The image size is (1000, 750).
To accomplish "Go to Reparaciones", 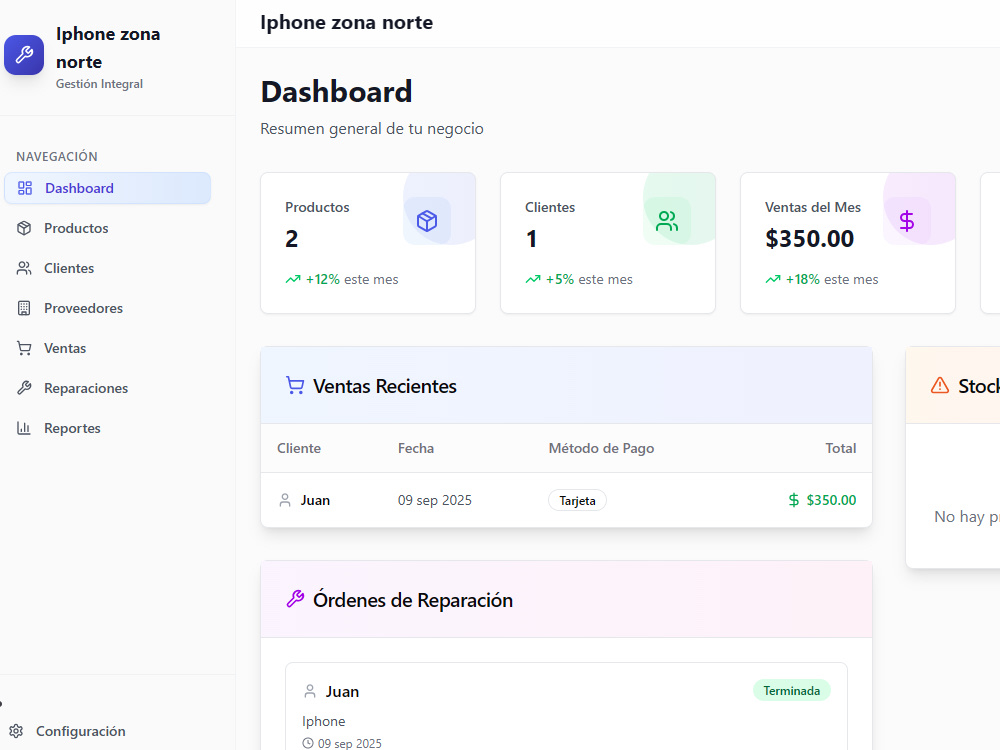I will 108,388.
